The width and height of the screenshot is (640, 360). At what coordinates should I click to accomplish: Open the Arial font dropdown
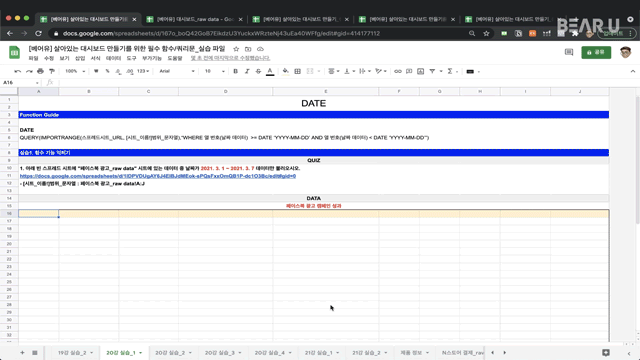(177, 71)
